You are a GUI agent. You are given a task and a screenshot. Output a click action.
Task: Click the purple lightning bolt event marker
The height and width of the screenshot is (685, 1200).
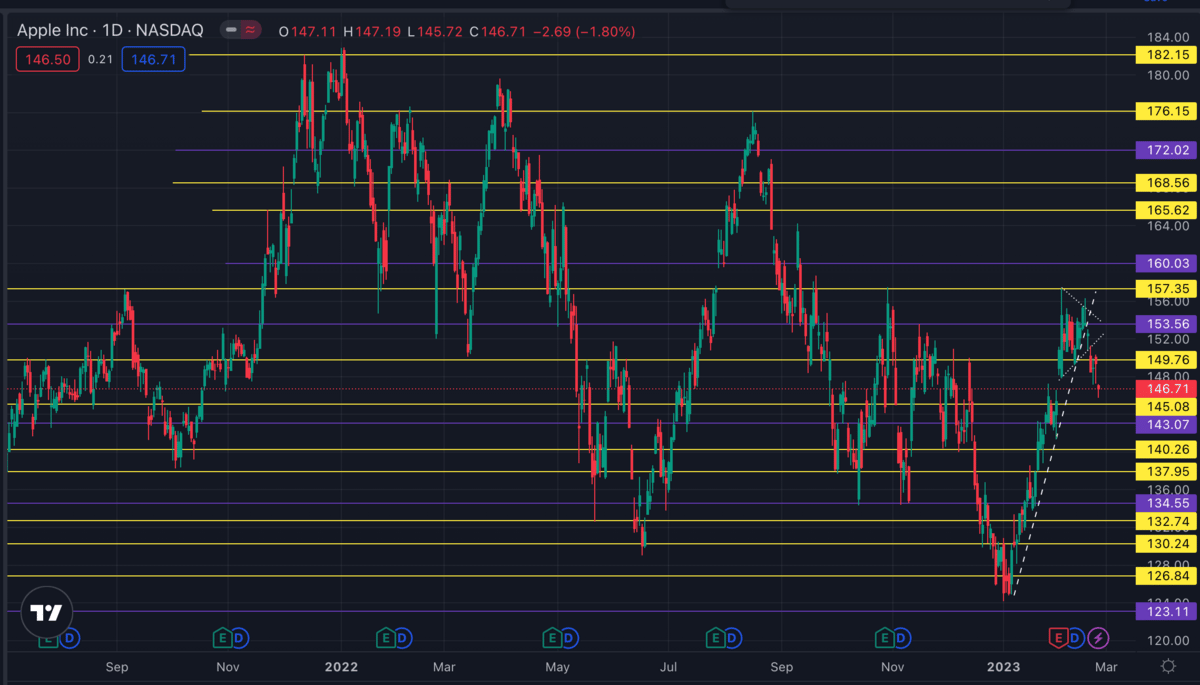tap(1098, 637)
